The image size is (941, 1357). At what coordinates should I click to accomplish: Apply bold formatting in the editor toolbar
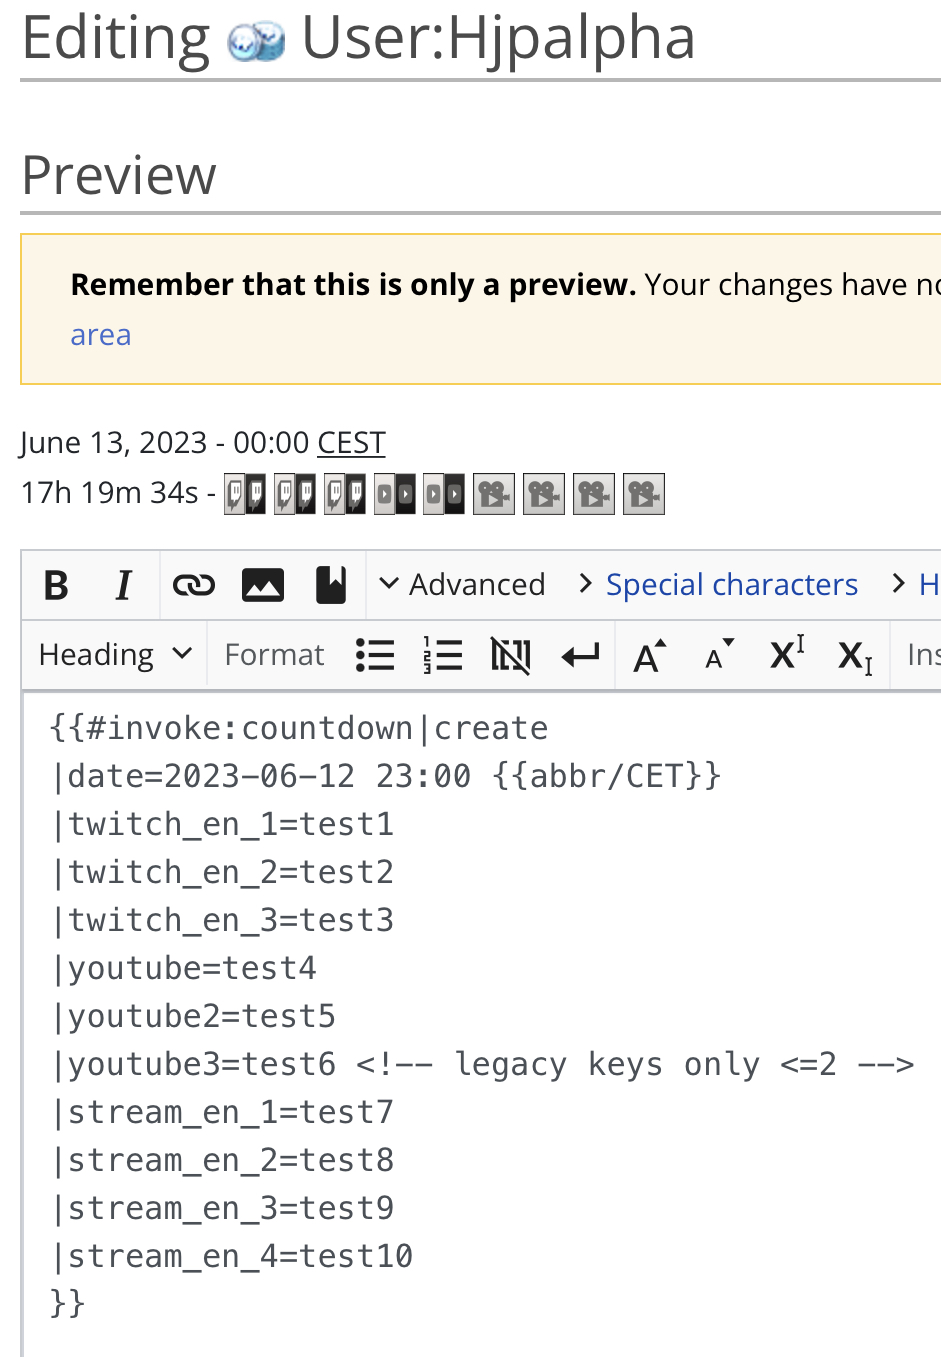pyautogui.click(x=56, y=584)
